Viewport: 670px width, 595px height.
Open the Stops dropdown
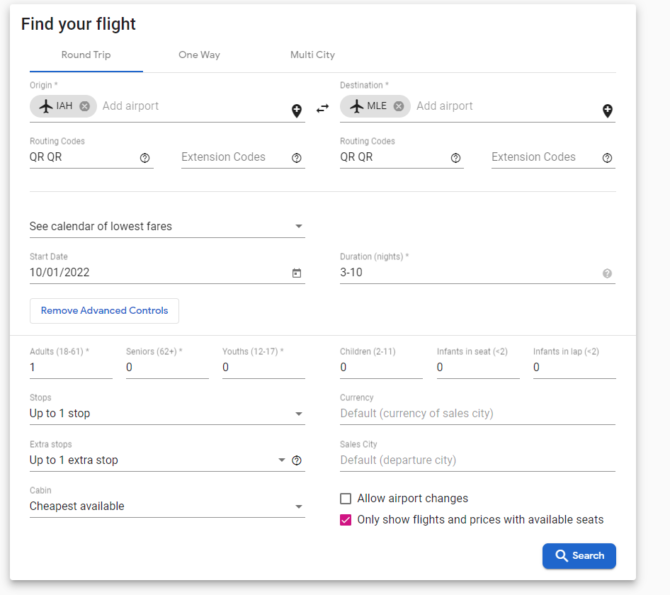(x=167, y=413)
